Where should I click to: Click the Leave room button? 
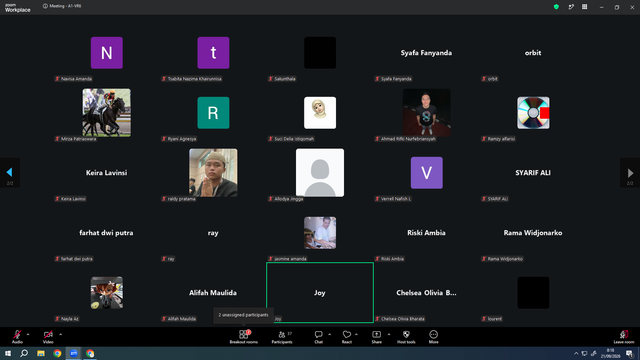pyautogui.click(x=624, y=337)
